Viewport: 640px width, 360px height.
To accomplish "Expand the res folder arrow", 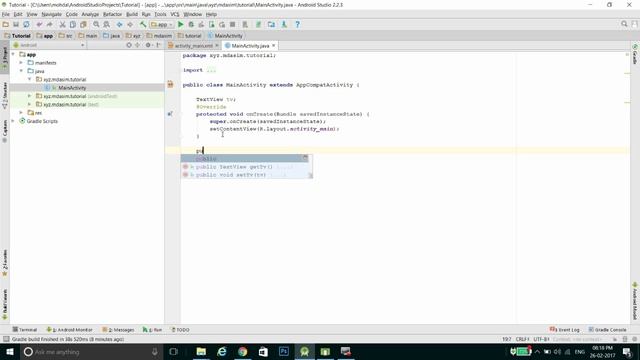I will [21, 113].
